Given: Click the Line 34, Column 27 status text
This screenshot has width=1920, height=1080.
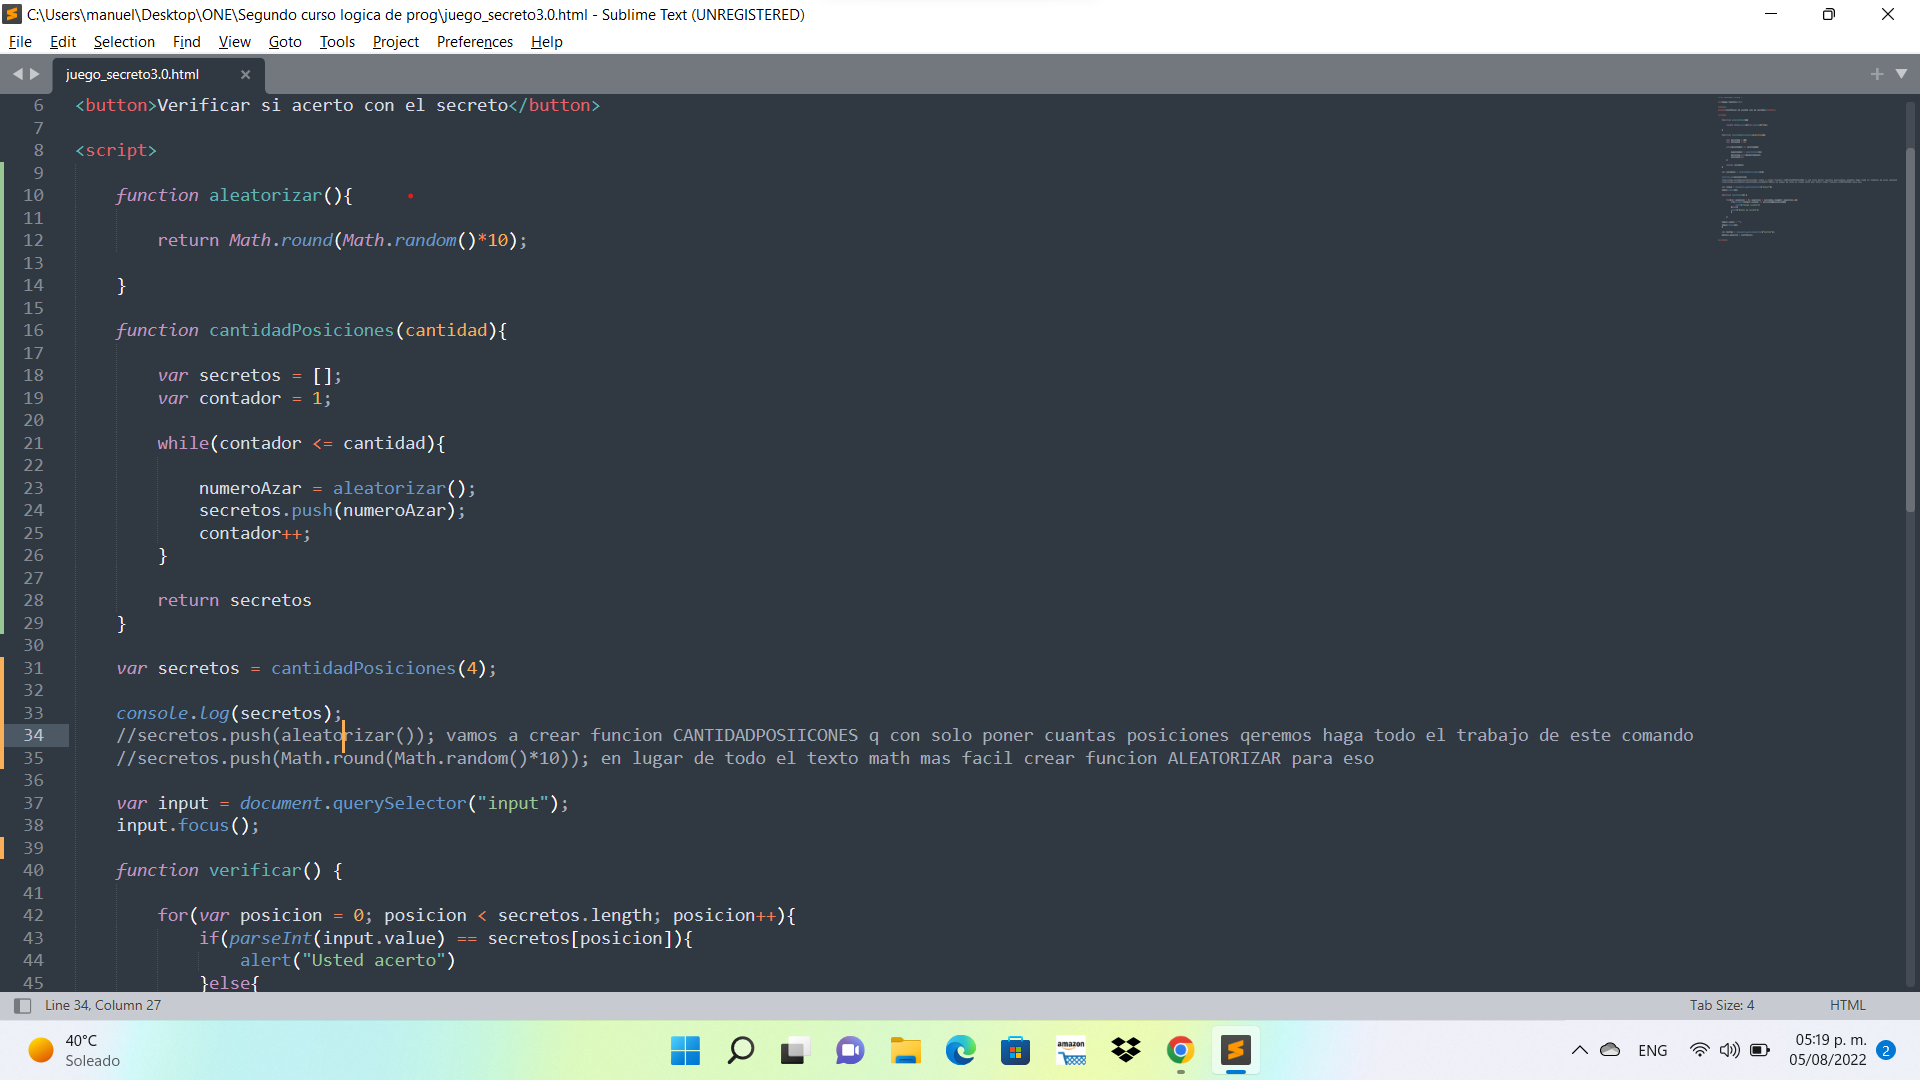Looking at the screenshot, I should (103, 1006).
